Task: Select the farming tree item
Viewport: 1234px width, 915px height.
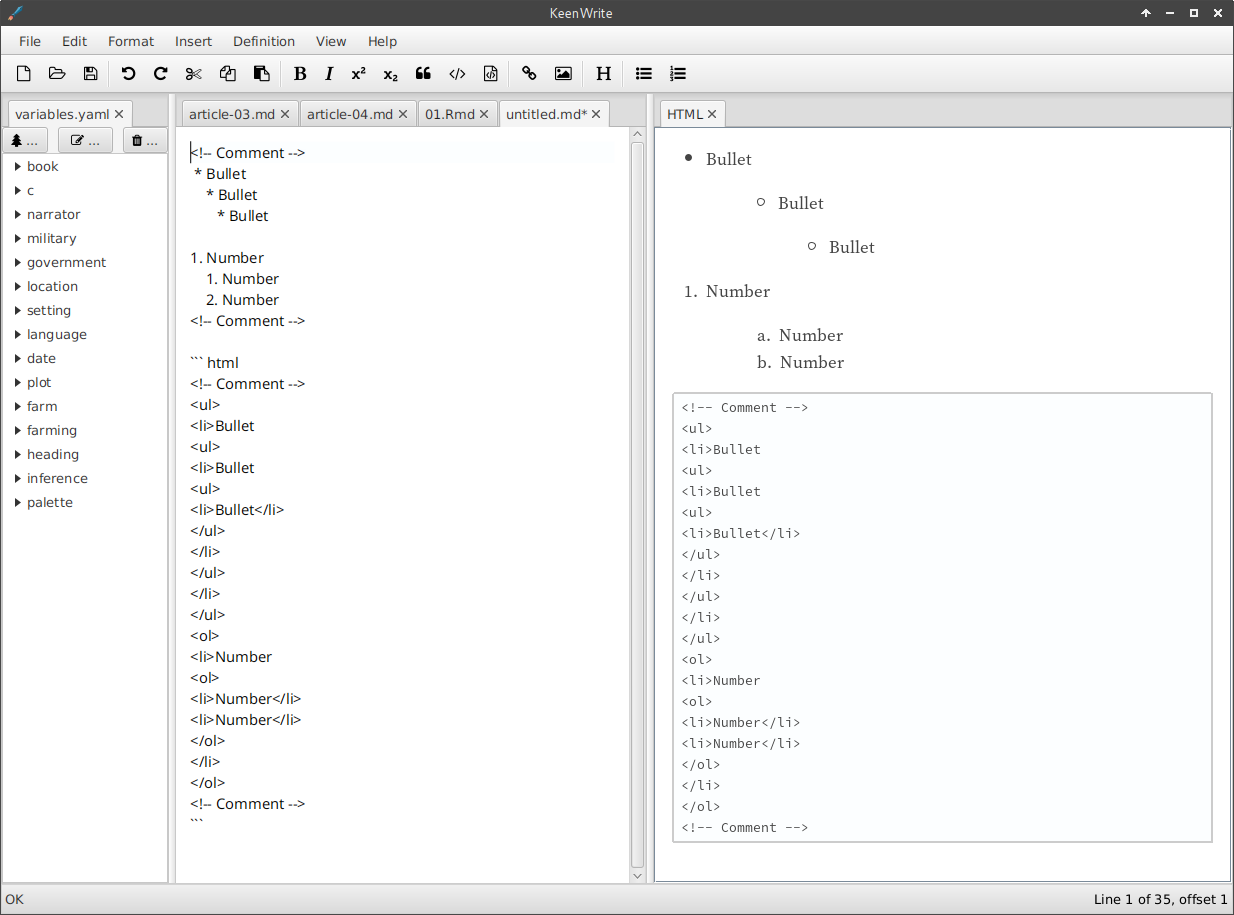Action: [52, 430]
